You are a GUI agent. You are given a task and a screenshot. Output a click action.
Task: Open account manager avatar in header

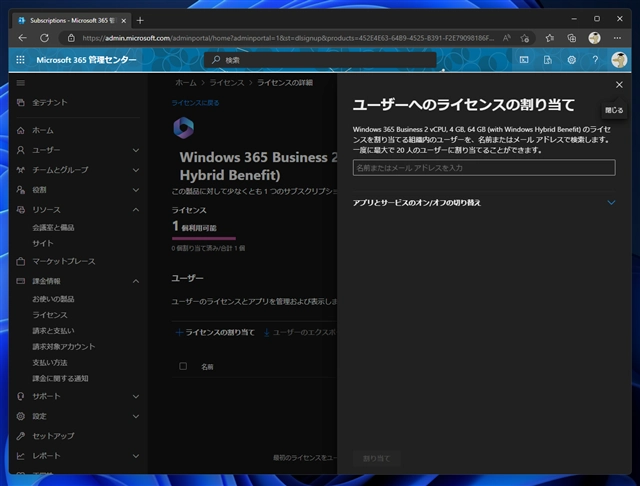619,60
